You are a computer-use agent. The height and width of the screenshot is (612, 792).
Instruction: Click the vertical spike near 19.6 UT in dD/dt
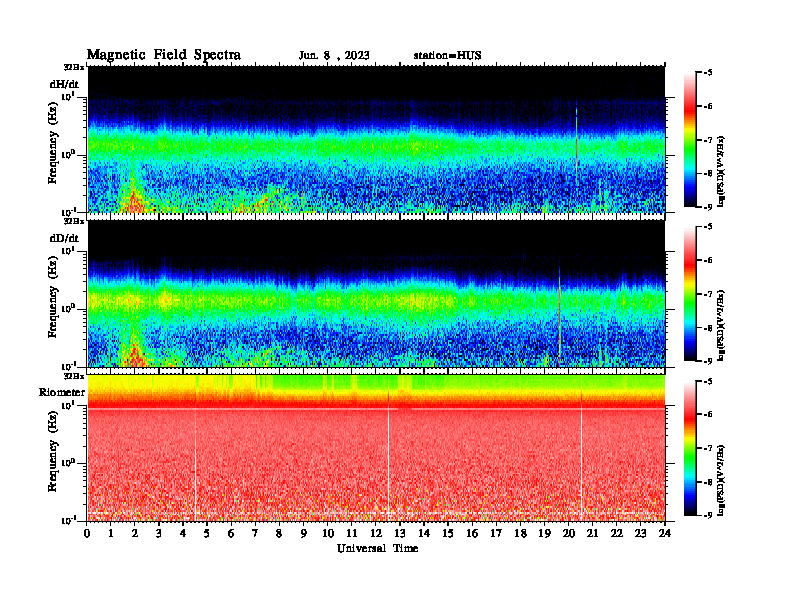tap(560, 316)
